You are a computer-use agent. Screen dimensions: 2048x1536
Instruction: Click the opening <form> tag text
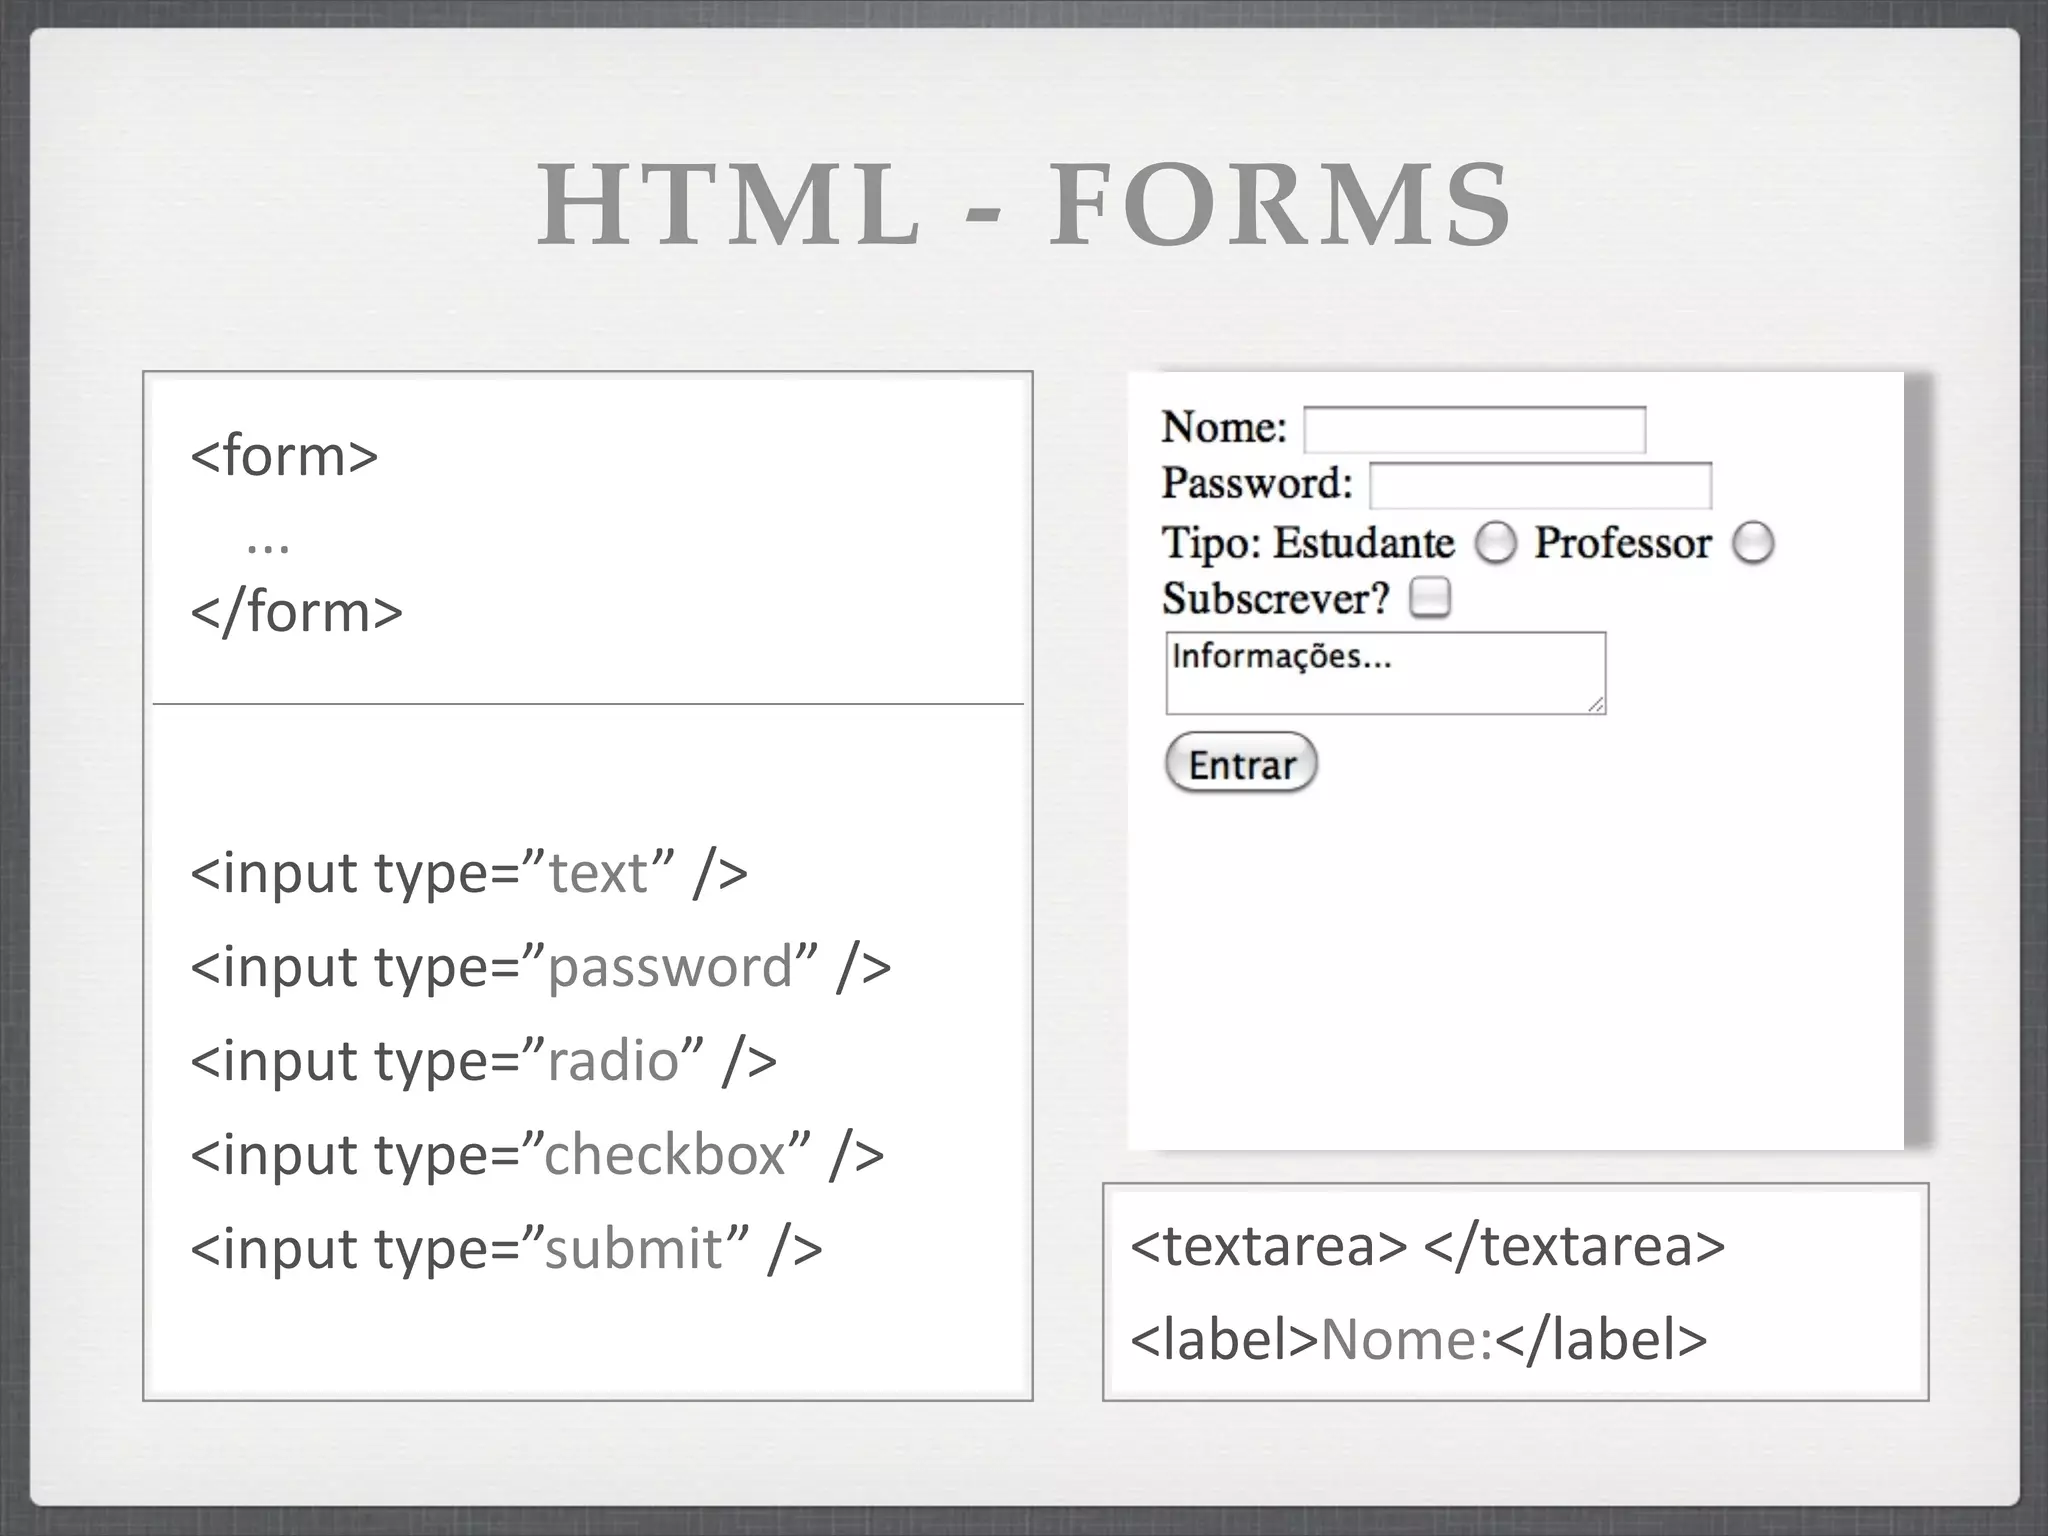[x=284, y=456]
